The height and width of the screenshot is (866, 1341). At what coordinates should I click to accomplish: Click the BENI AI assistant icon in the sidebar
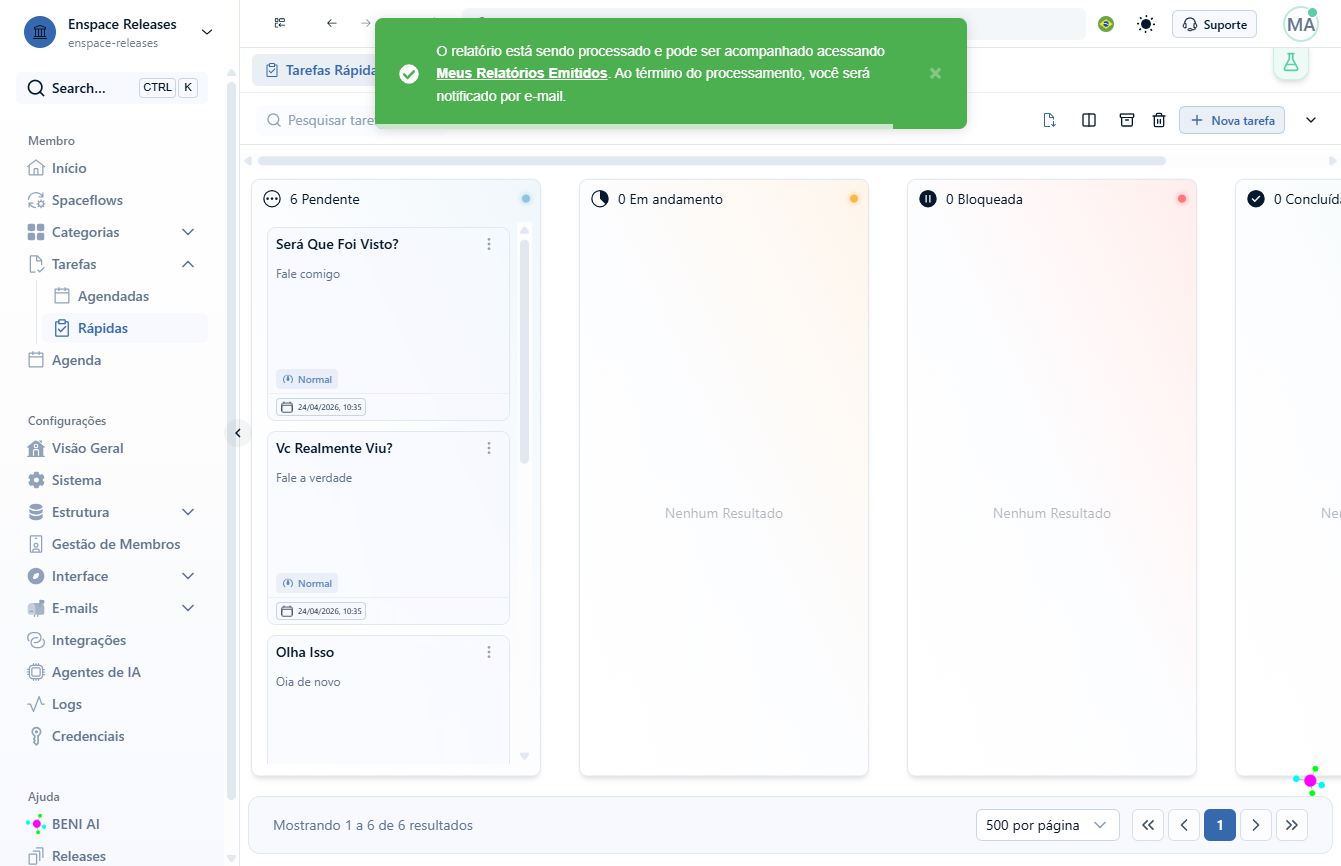[x=36, y=824]
